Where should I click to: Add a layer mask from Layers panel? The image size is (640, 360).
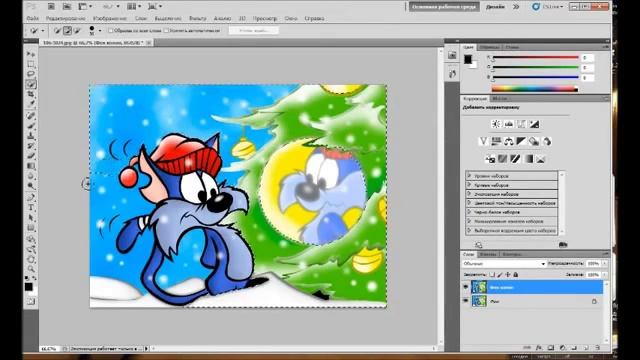[x=551, y=348]
